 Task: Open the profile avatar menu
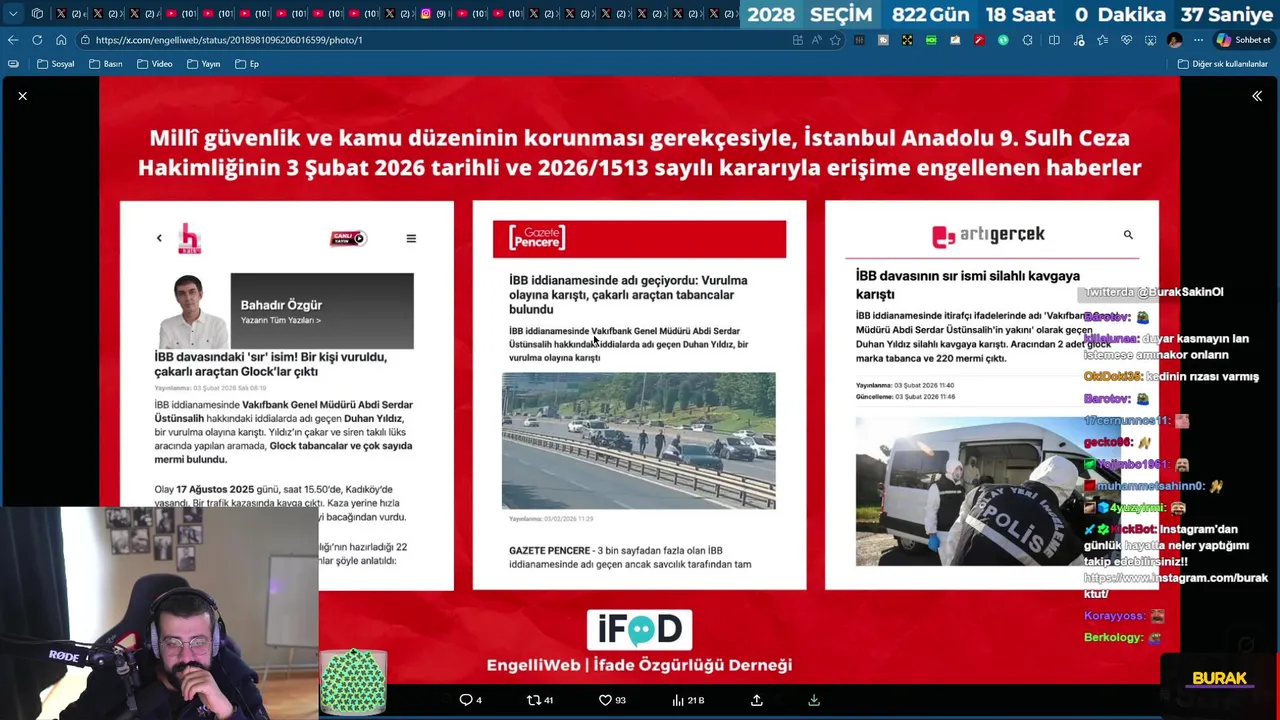(1174, 40)
